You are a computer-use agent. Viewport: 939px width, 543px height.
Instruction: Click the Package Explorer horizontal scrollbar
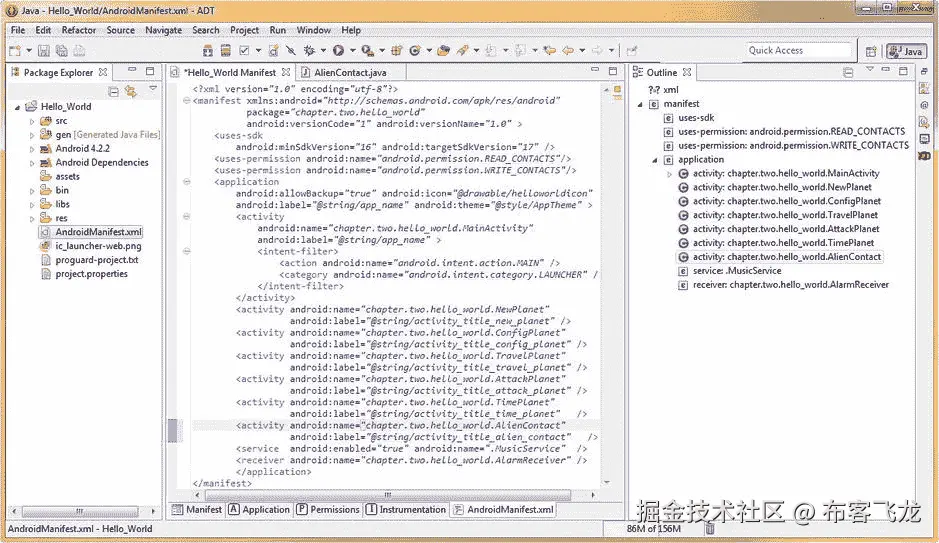[80, 511]
